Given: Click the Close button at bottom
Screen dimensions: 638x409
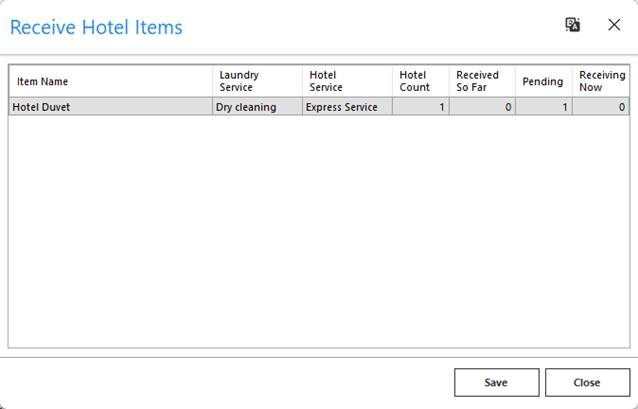Looking at the screenshot, I should coord(587,382).
